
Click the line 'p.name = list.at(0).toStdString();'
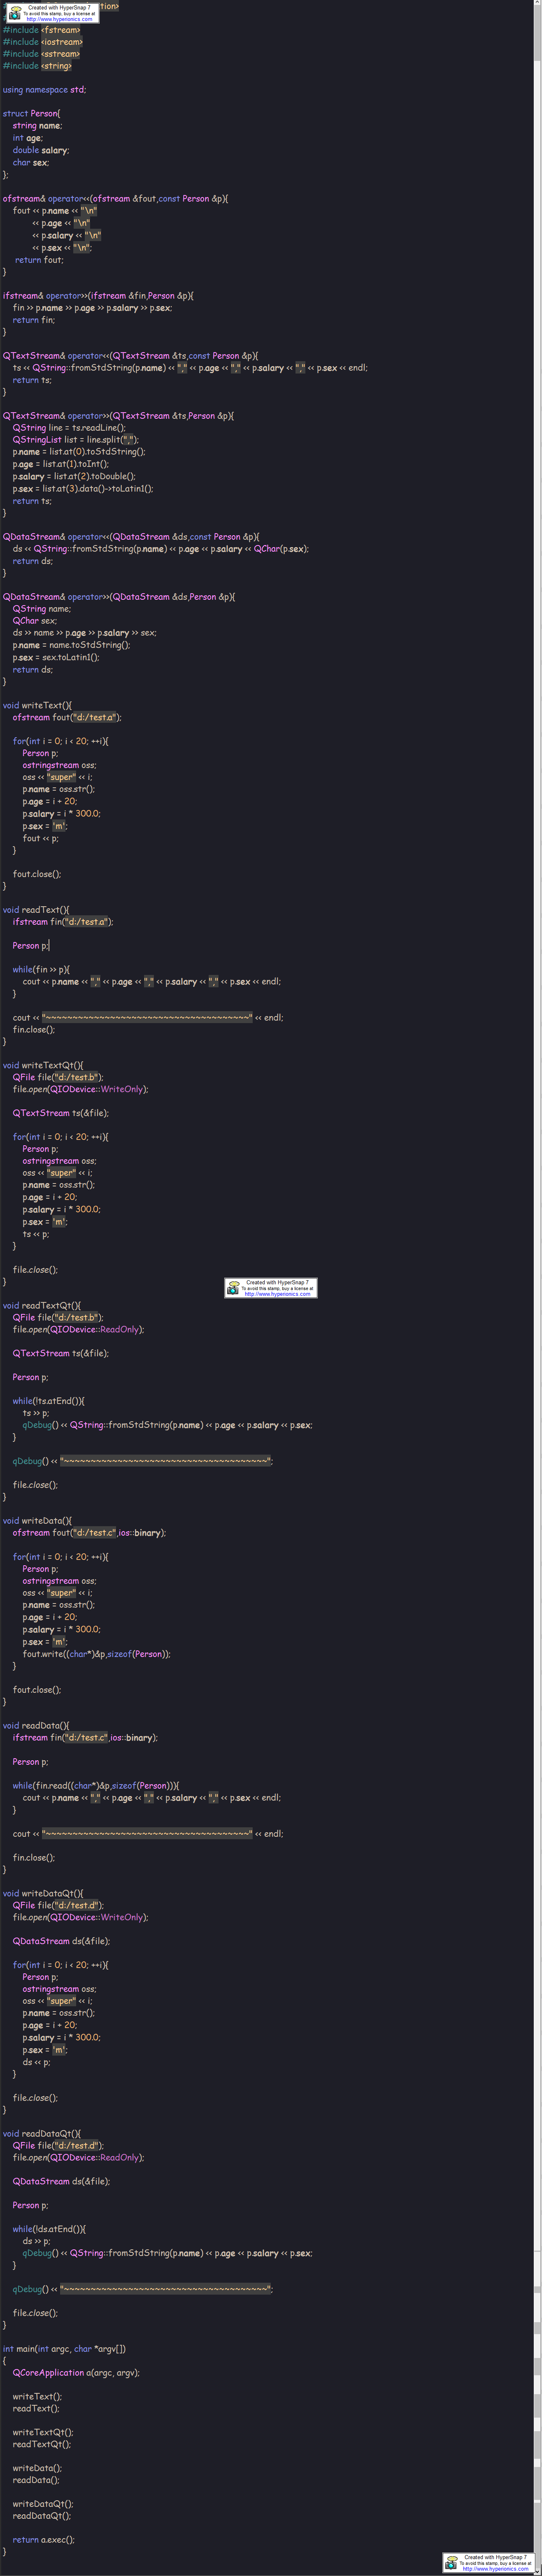tap(79, 452)
